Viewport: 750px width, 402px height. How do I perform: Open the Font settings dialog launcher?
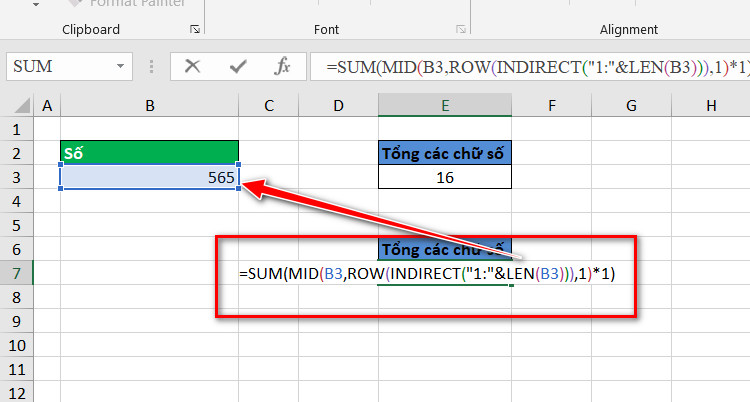[461, 30]
